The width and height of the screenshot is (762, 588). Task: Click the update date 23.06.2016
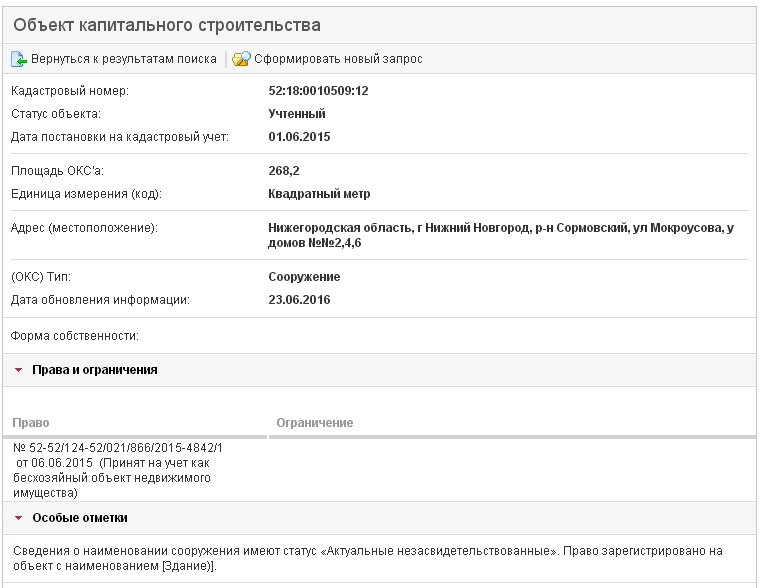click(x=299, y=299)
